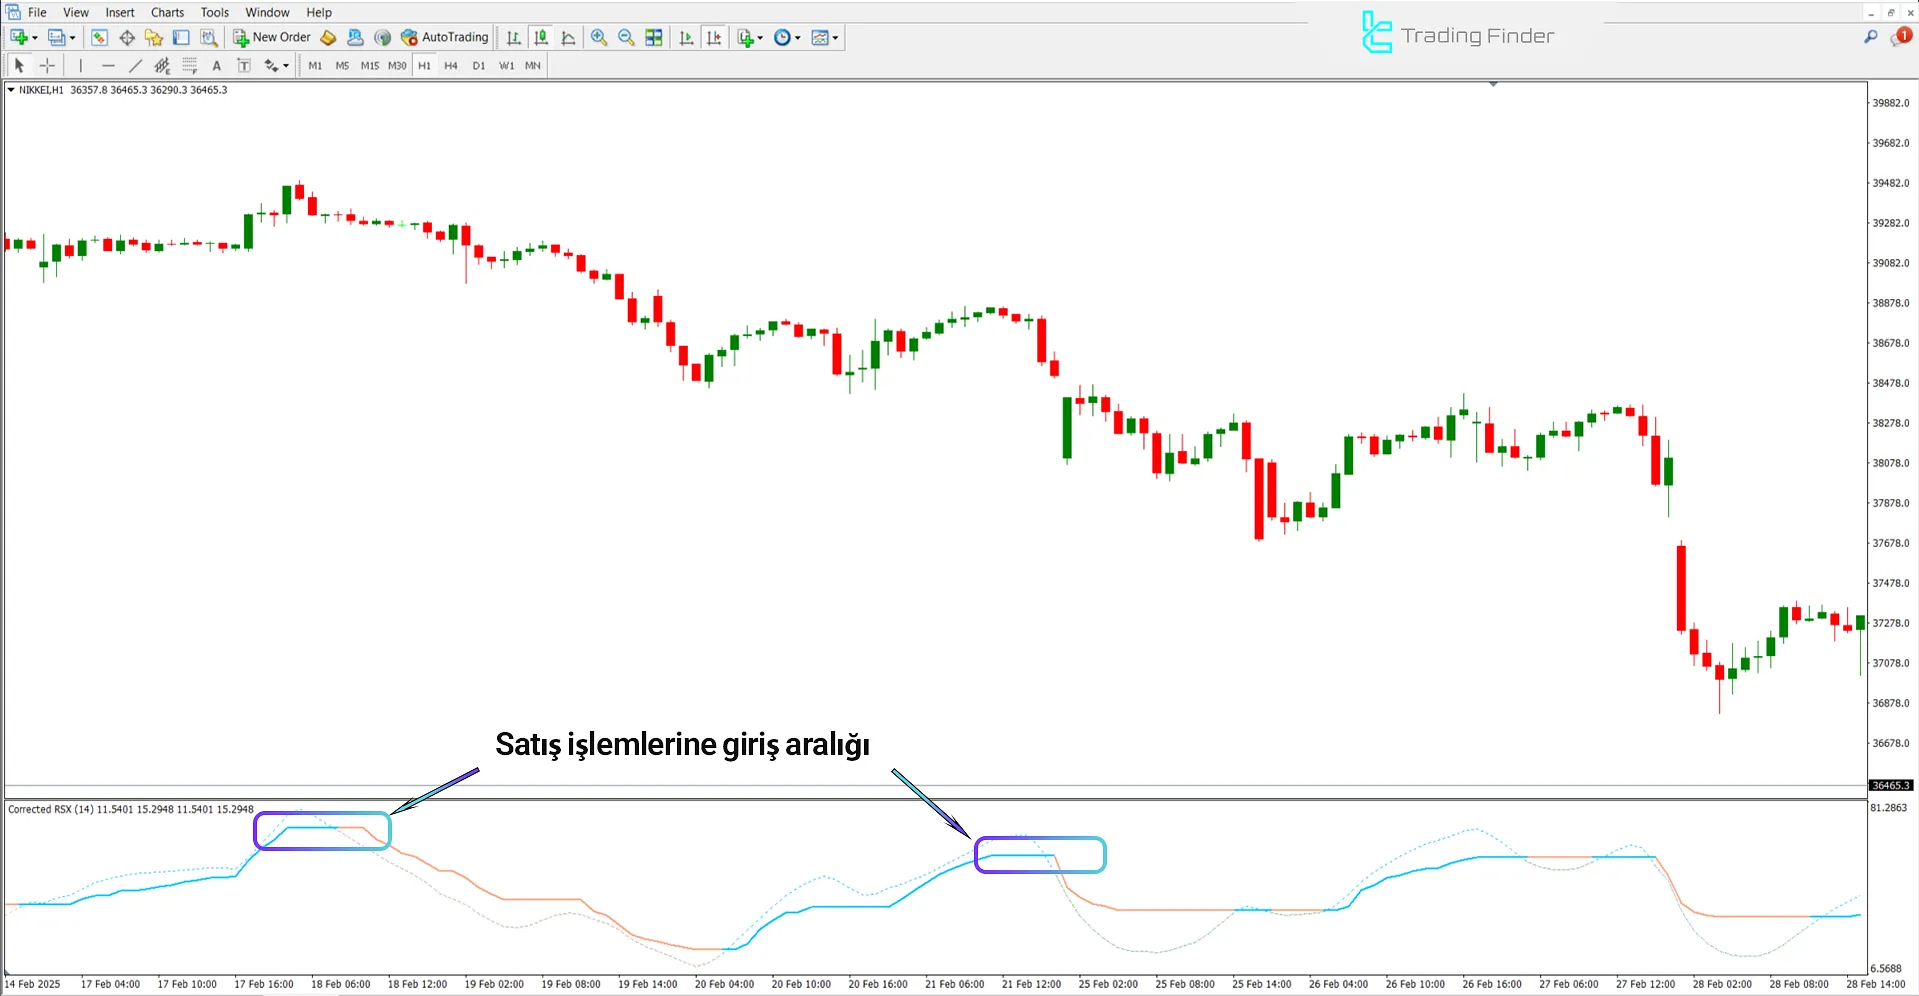
Task: Open the Insert menu
Action: 120,12
